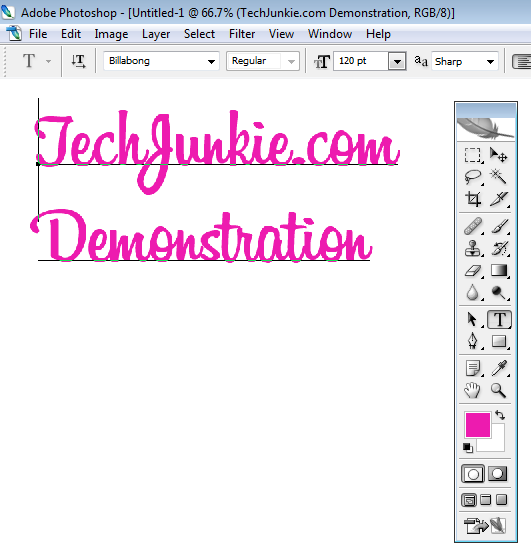Click inside the 120 pt size field
Viewport: 531px width, 553px height.
pos(361,61)
